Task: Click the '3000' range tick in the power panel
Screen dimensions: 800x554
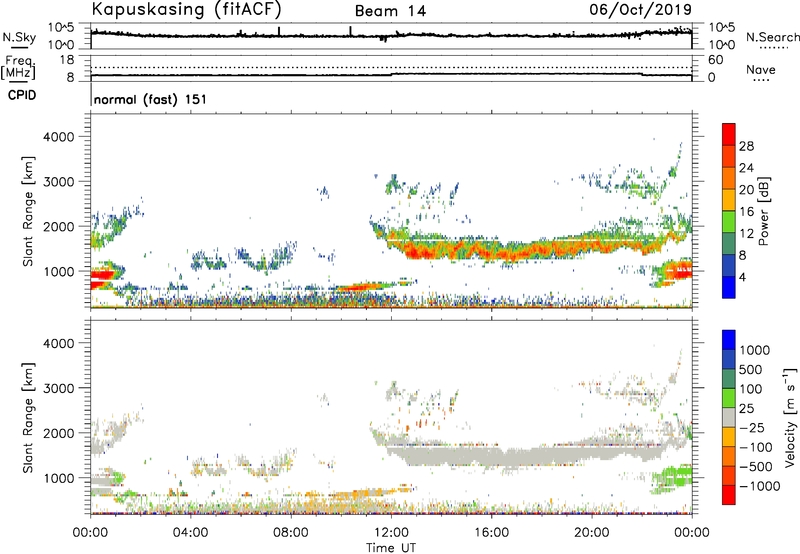Action: [x=59, y=182]
